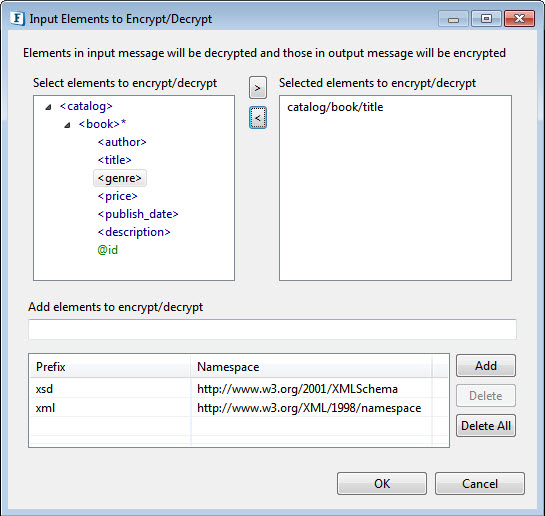Viewport: 545px width, 516px height.
Task: Click the move-right '>' arrow button
Action: point(258,88)
